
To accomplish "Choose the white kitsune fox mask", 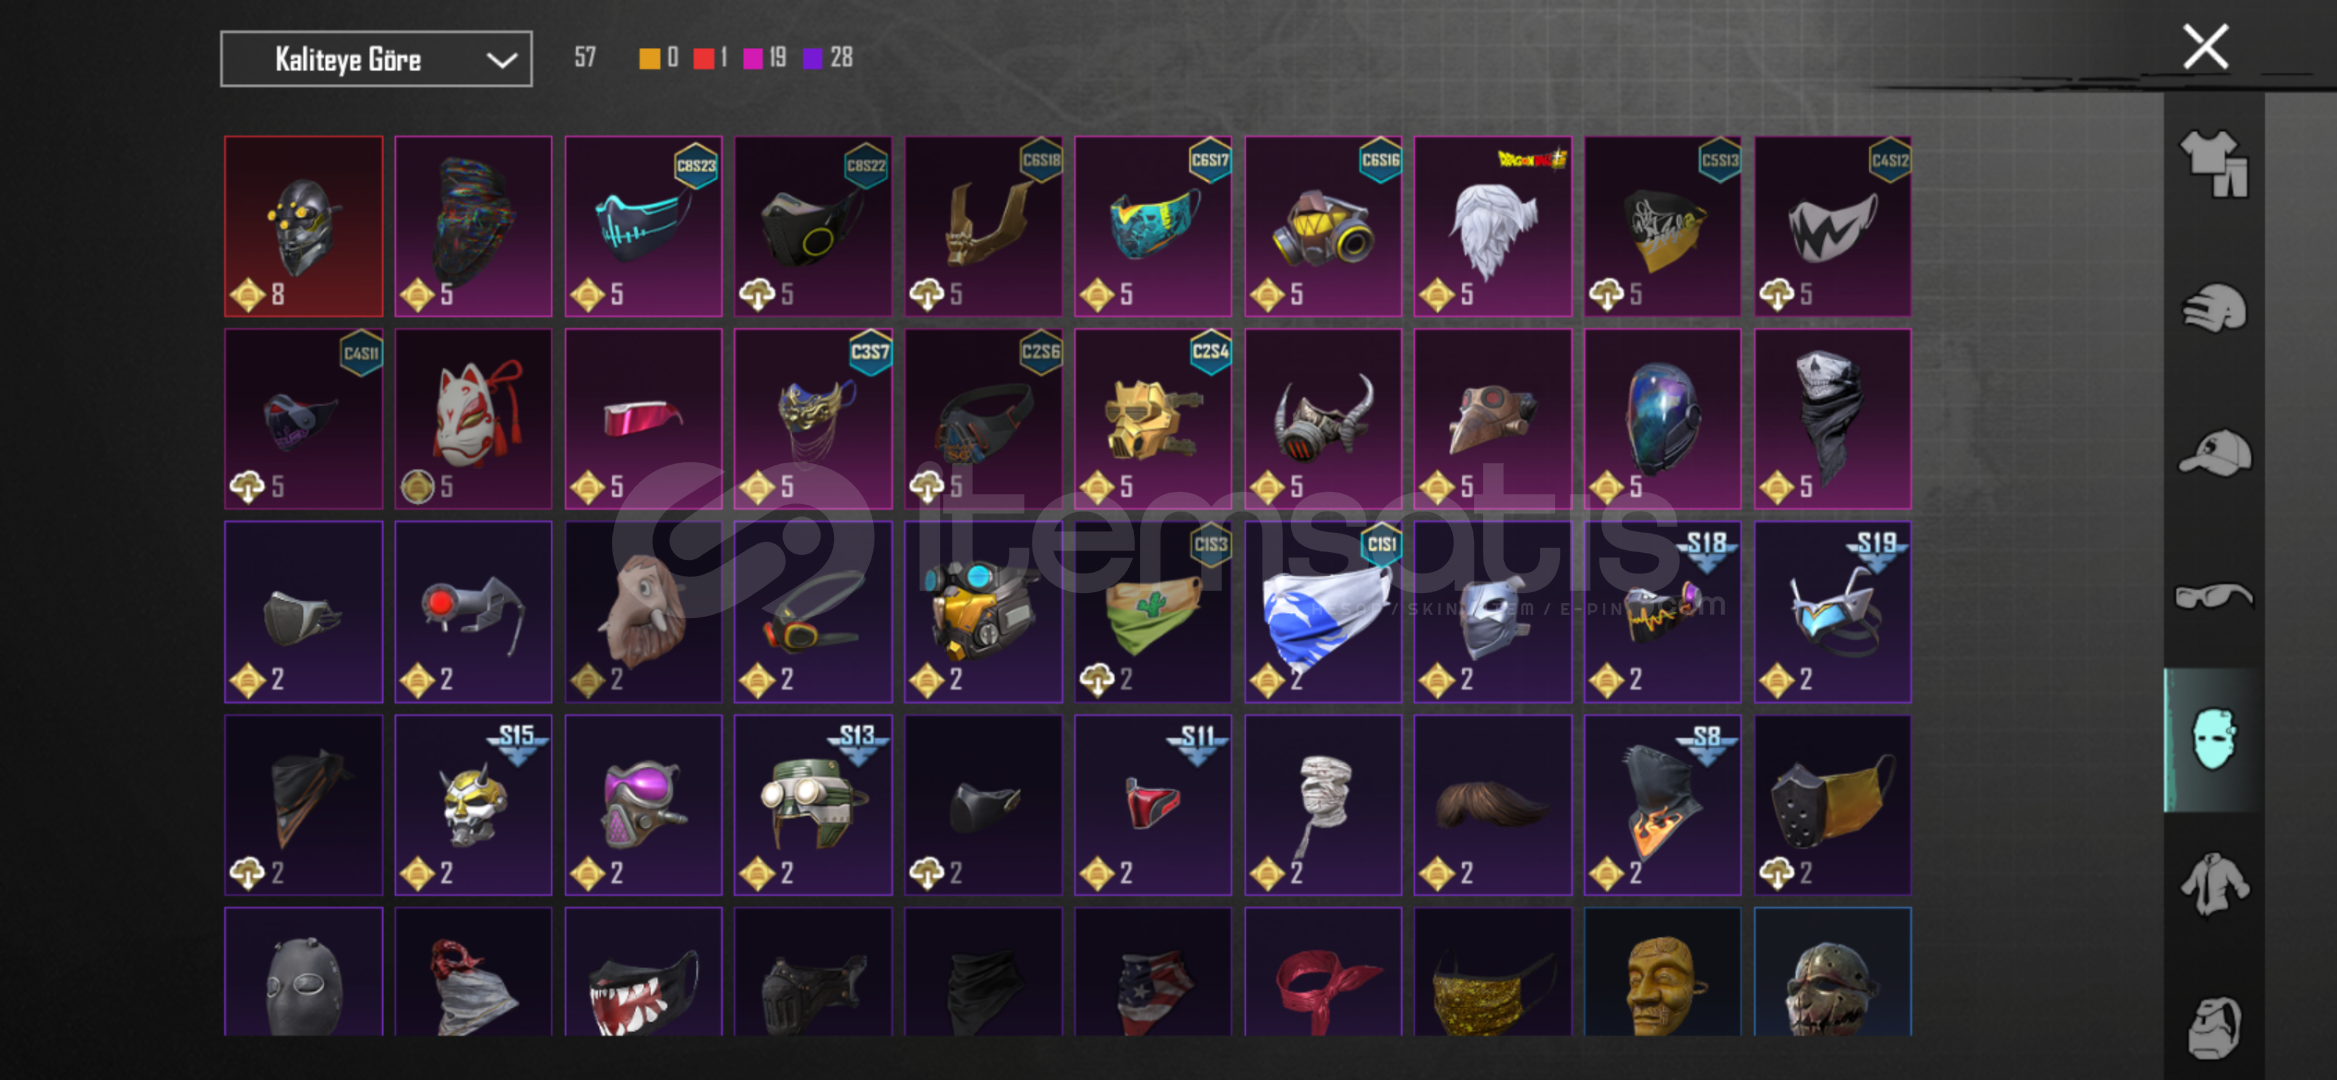I will click(473, 419).
